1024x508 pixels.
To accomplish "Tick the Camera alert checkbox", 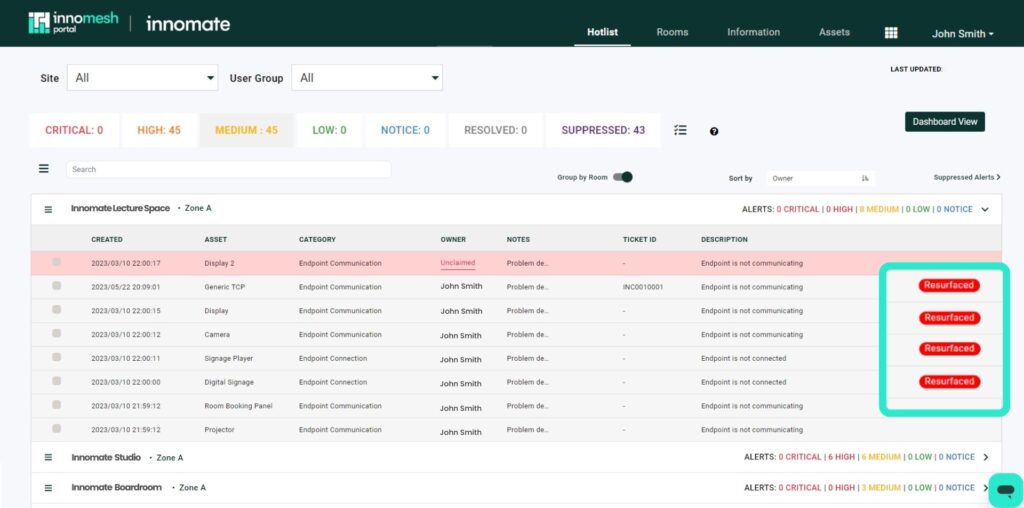I will (x=57, y=333).
